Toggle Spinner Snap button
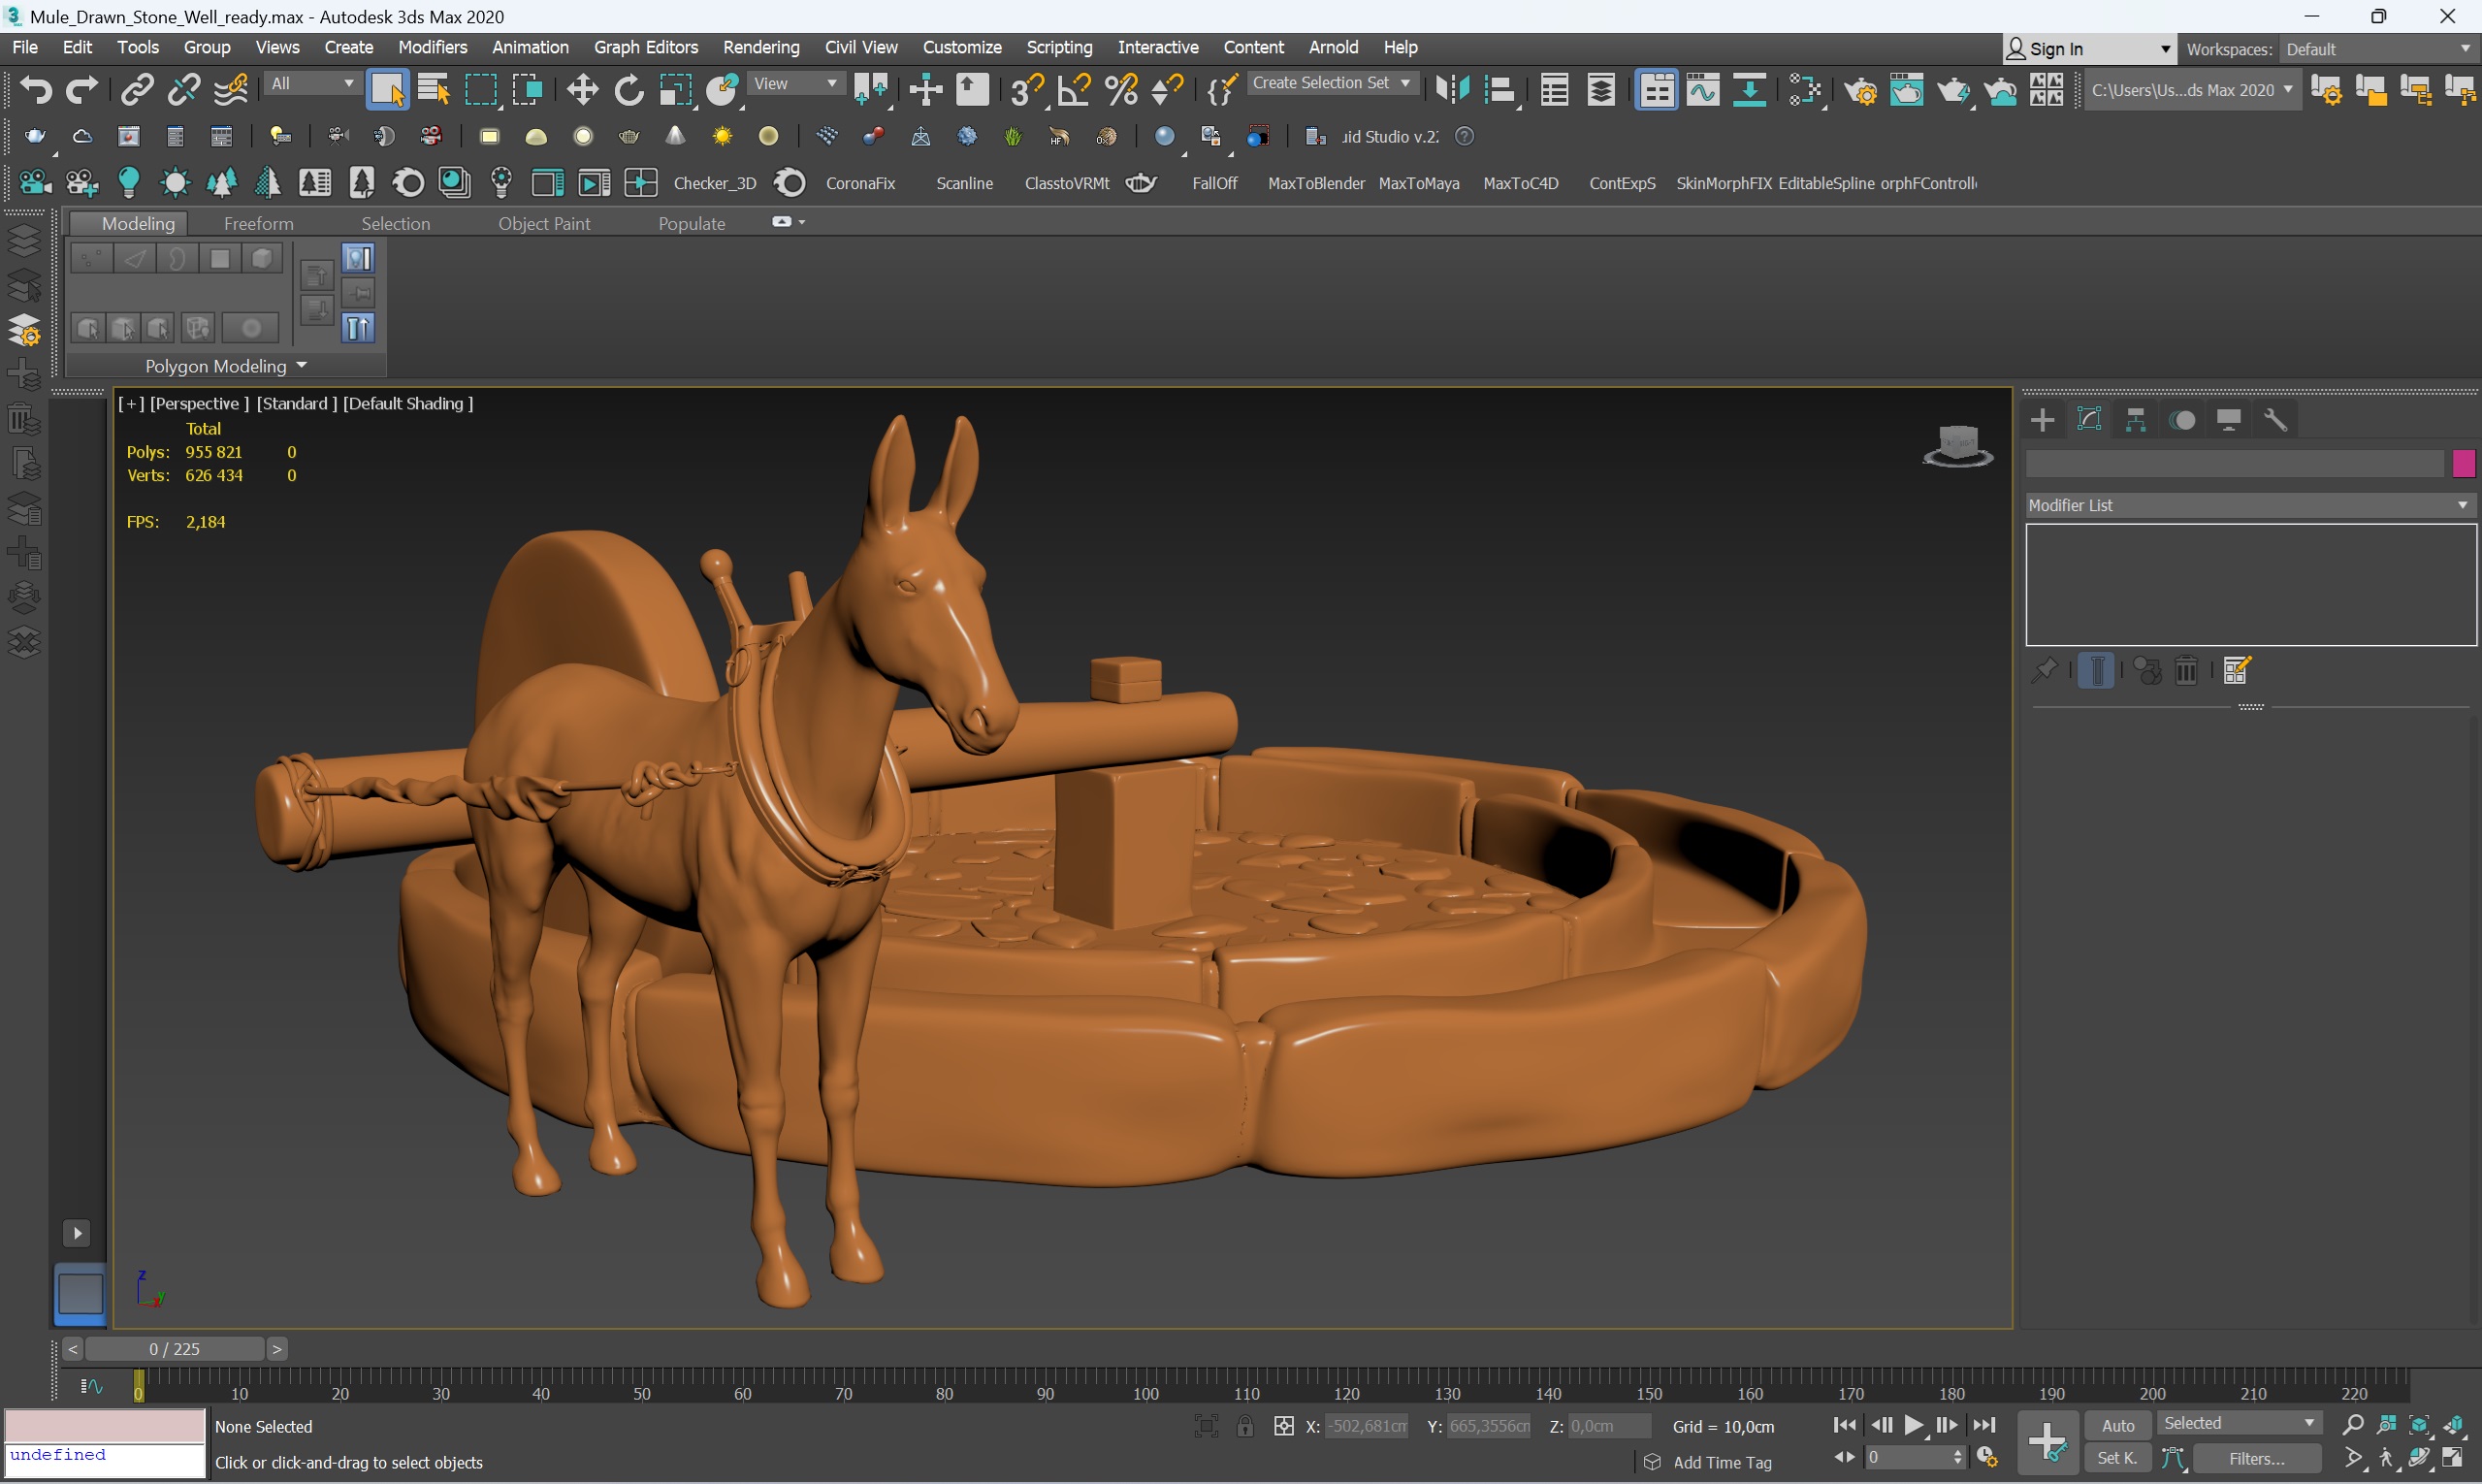This screenshot has height=1484, width=2482. [1167, 90]
